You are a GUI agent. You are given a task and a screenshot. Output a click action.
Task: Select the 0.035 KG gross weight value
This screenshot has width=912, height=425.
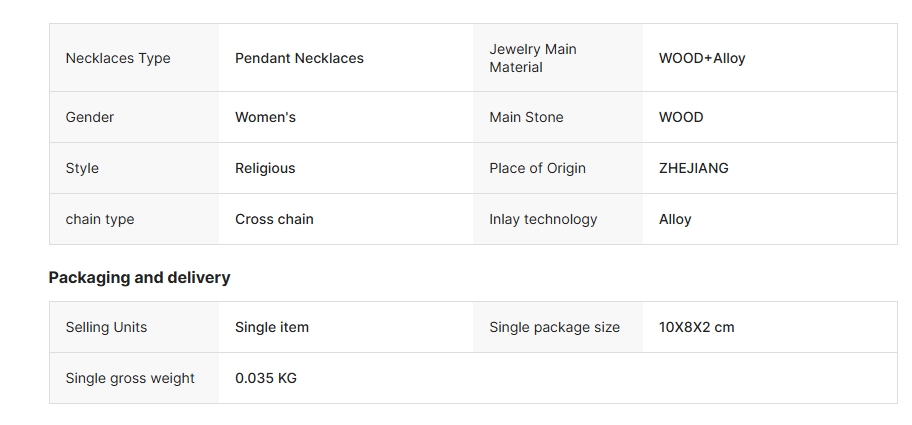point(266,378)
